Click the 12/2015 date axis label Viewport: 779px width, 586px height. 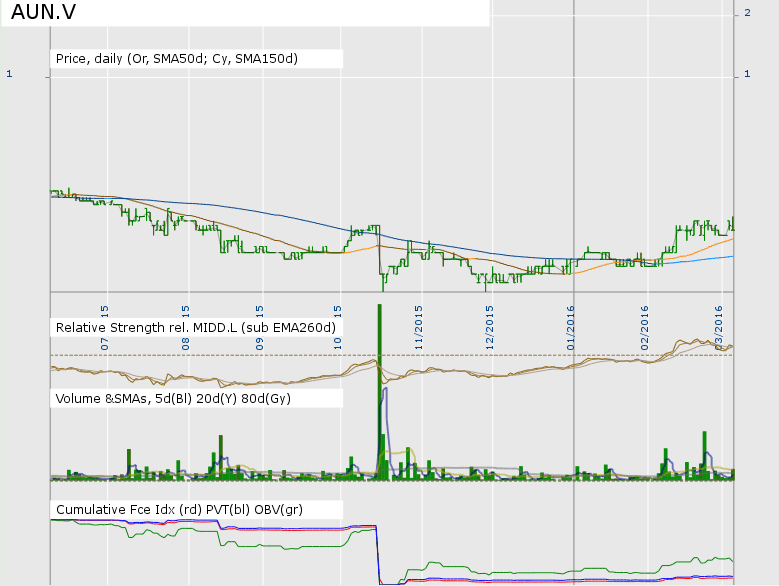[x=490, y=328]
